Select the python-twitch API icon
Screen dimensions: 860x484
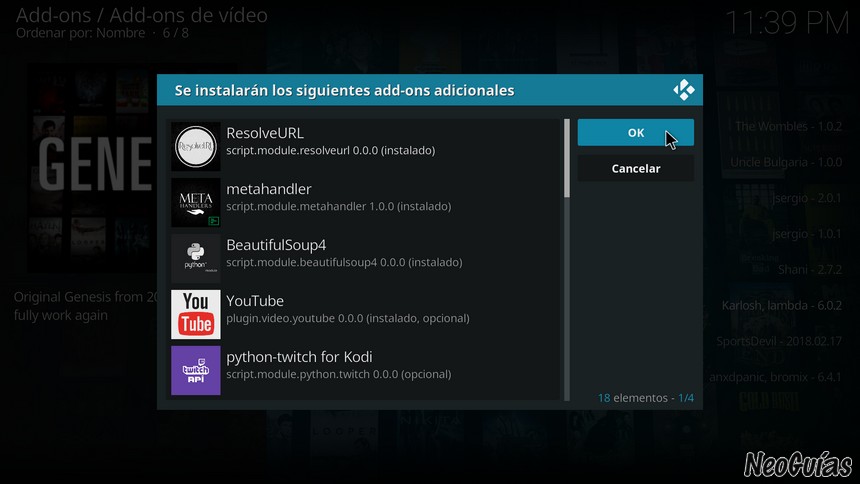pyautogui.click(x=196, y=370)
